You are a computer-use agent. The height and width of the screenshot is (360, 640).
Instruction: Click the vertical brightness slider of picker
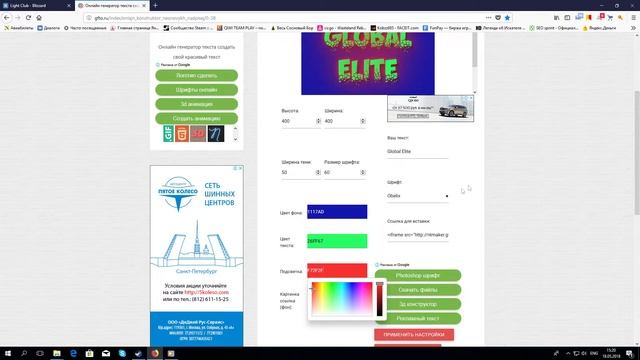(380, 299)
